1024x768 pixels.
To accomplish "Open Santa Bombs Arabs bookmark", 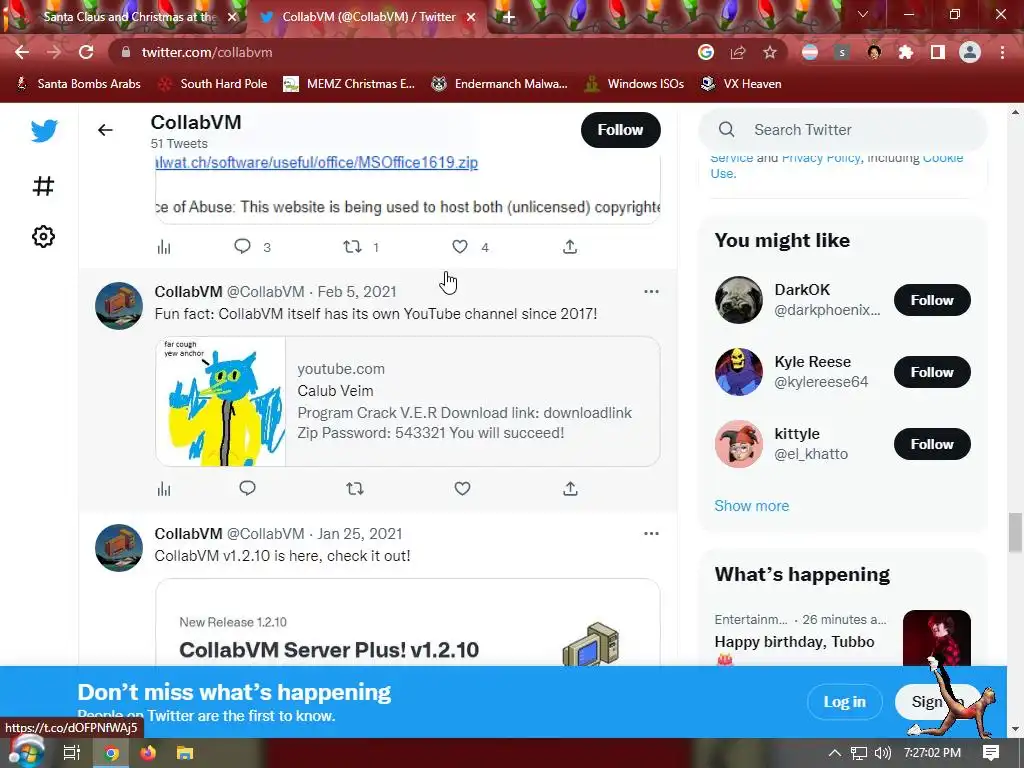I will click(78, 84).
